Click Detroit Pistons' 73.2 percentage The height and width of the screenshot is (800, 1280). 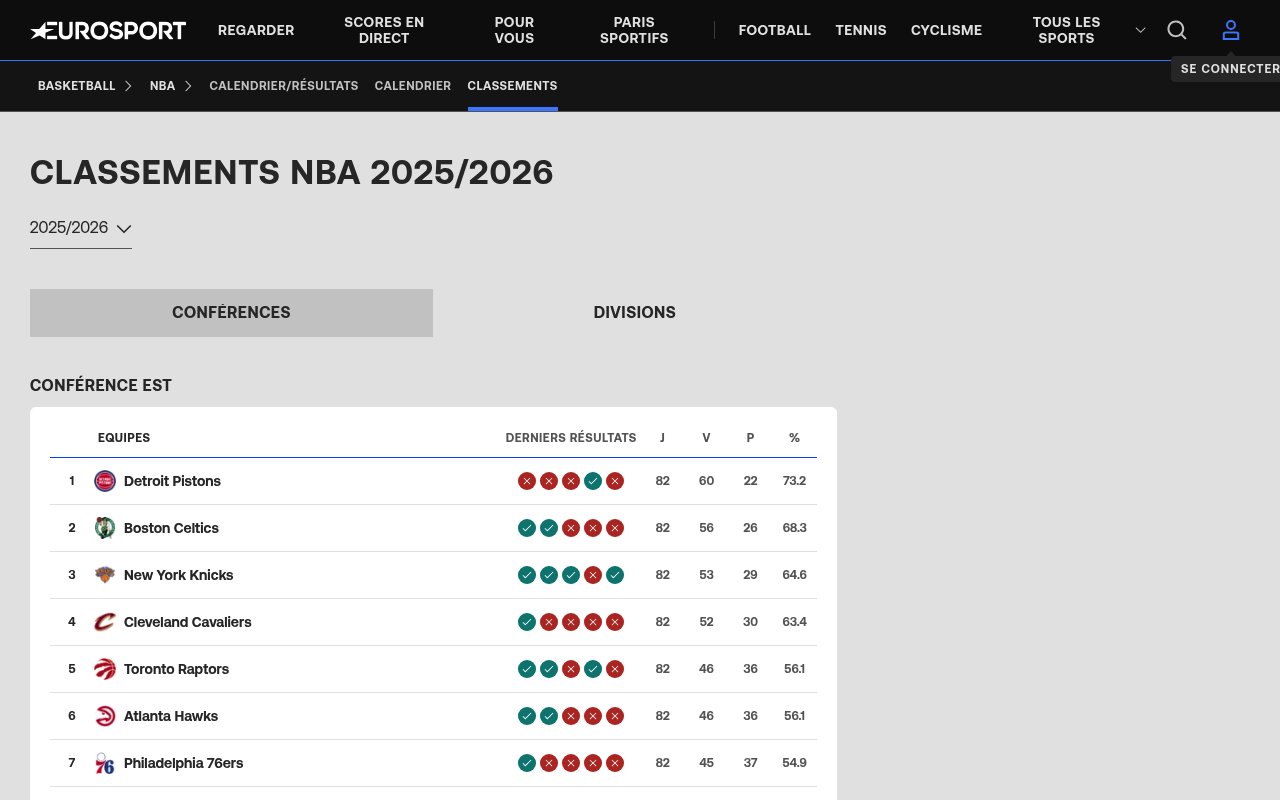pos(794,481)
